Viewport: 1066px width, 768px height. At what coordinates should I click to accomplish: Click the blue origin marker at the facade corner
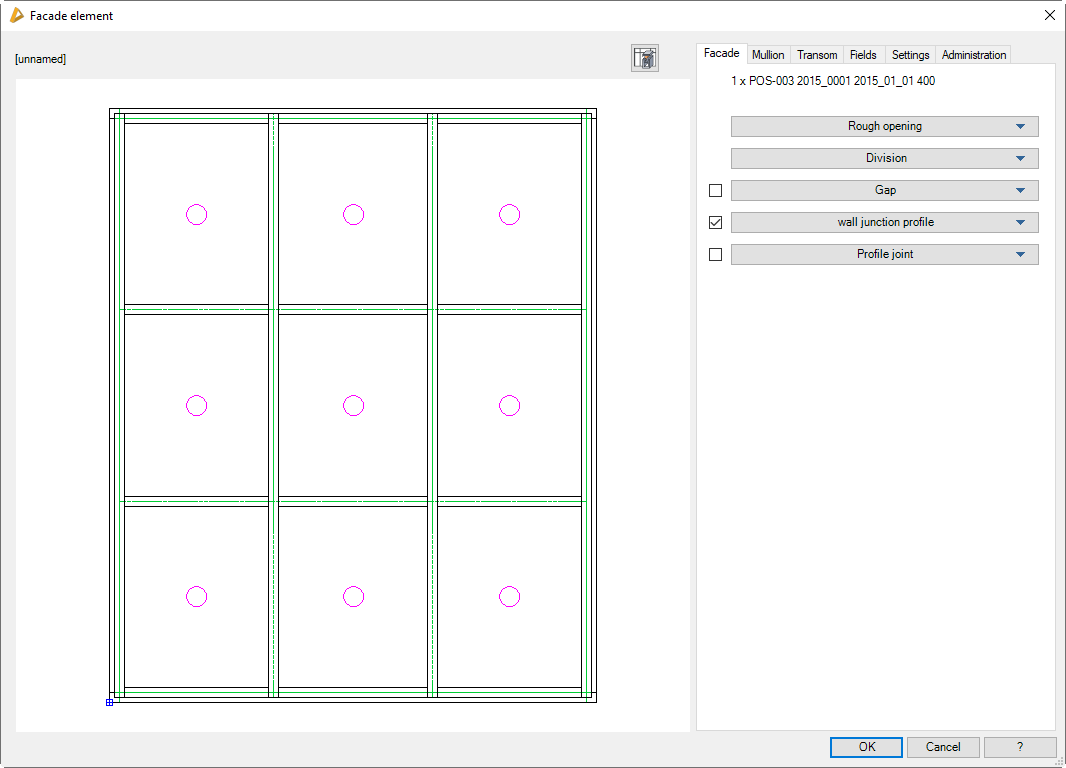109,702
